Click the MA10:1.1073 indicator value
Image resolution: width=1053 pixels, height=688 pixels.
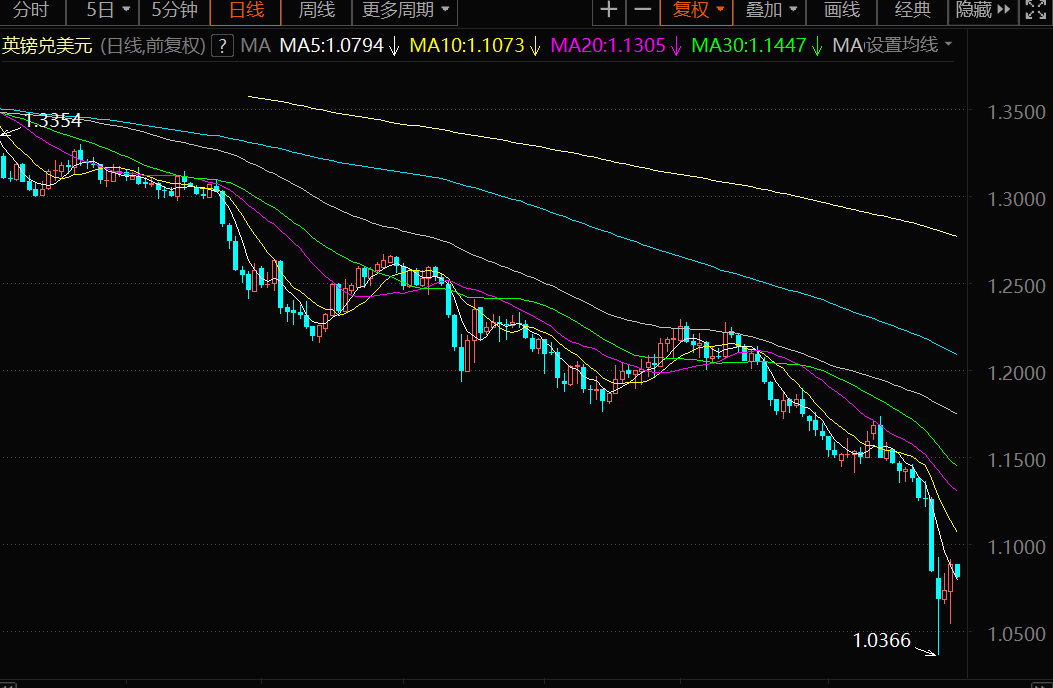[x=467, y=46]
